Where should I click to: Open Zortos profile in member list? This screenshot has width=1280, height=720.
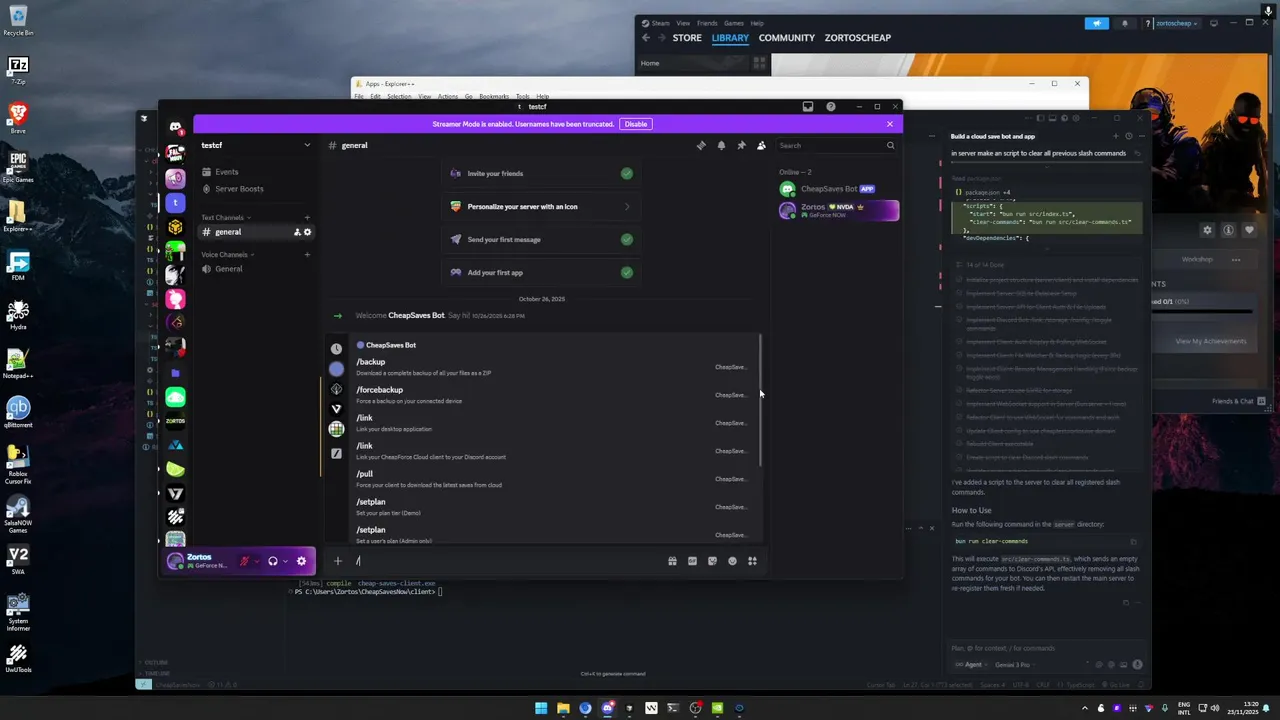(838, 210)
